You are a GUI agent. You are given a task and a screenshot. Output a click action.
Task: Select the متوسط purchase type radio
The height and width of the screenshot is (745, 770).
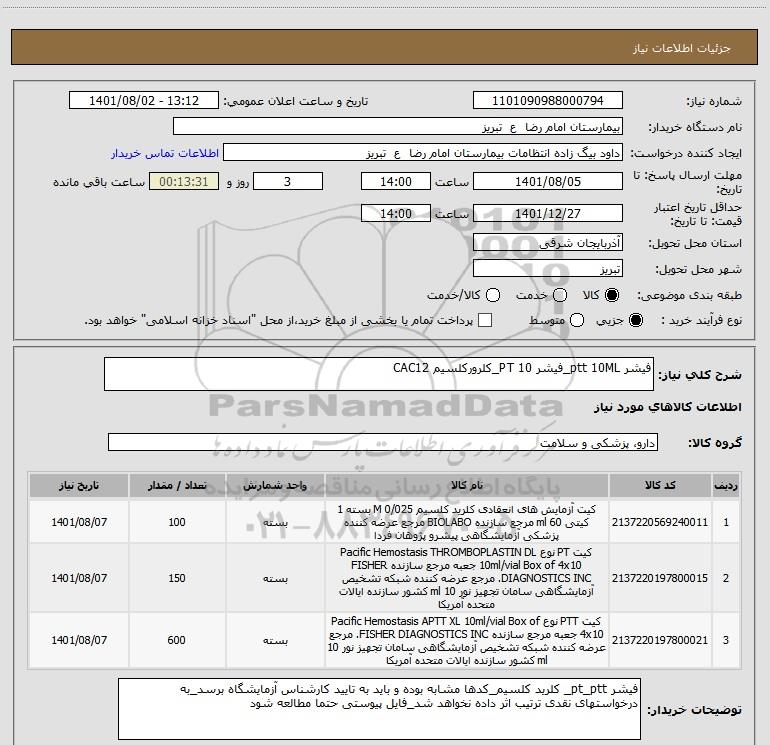(x=577, y=320)
